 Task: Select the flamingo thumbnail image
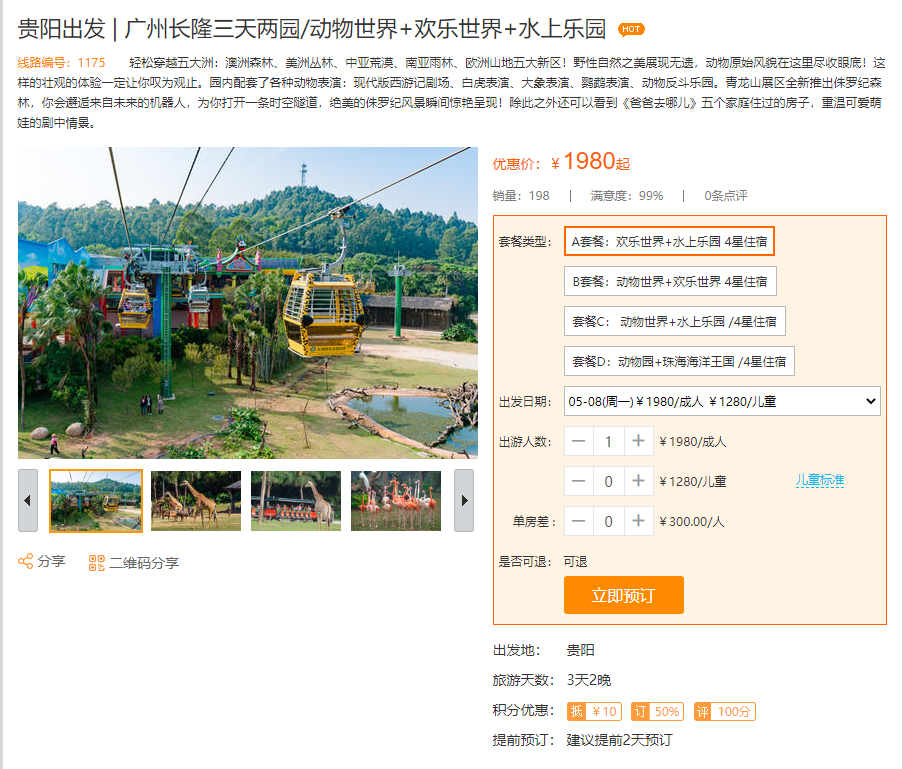click(x=396, y=501)
